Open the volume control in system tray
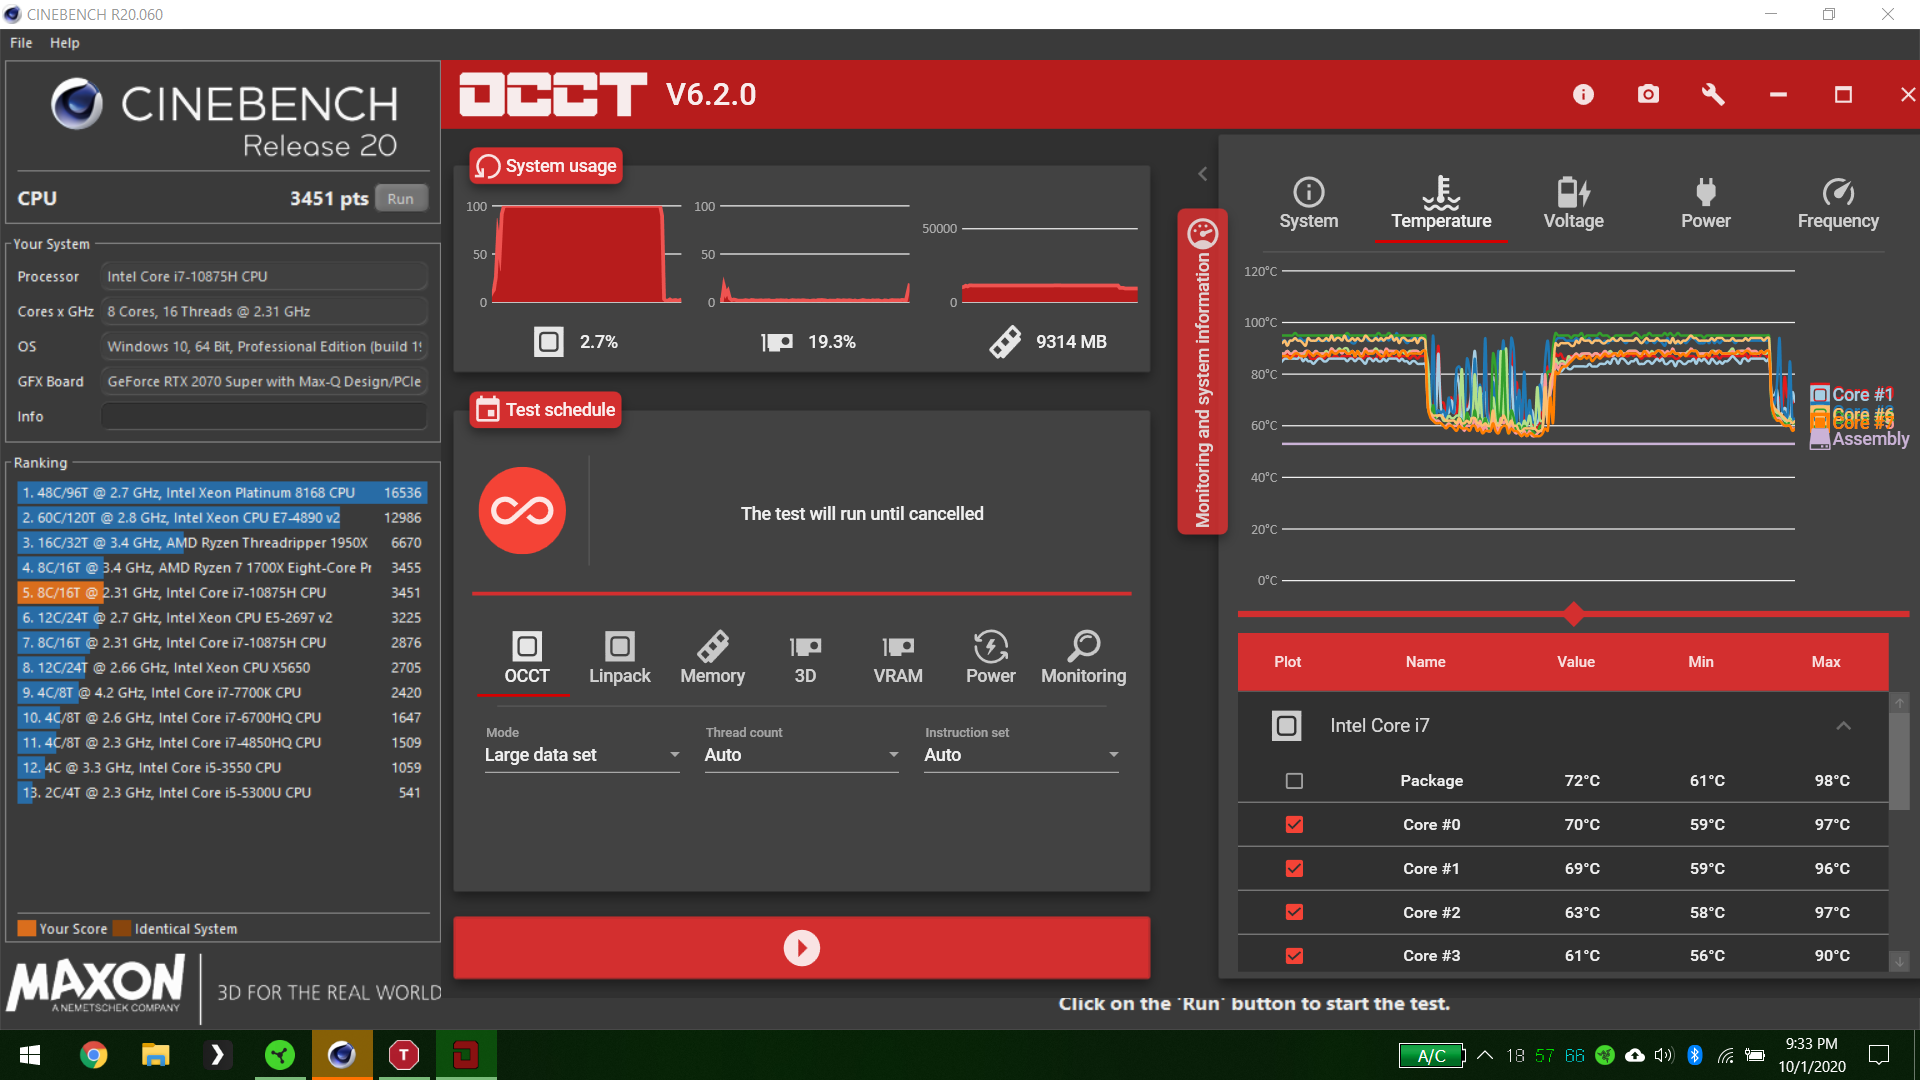The image size is (1920, 1080). (1664, 1055)
